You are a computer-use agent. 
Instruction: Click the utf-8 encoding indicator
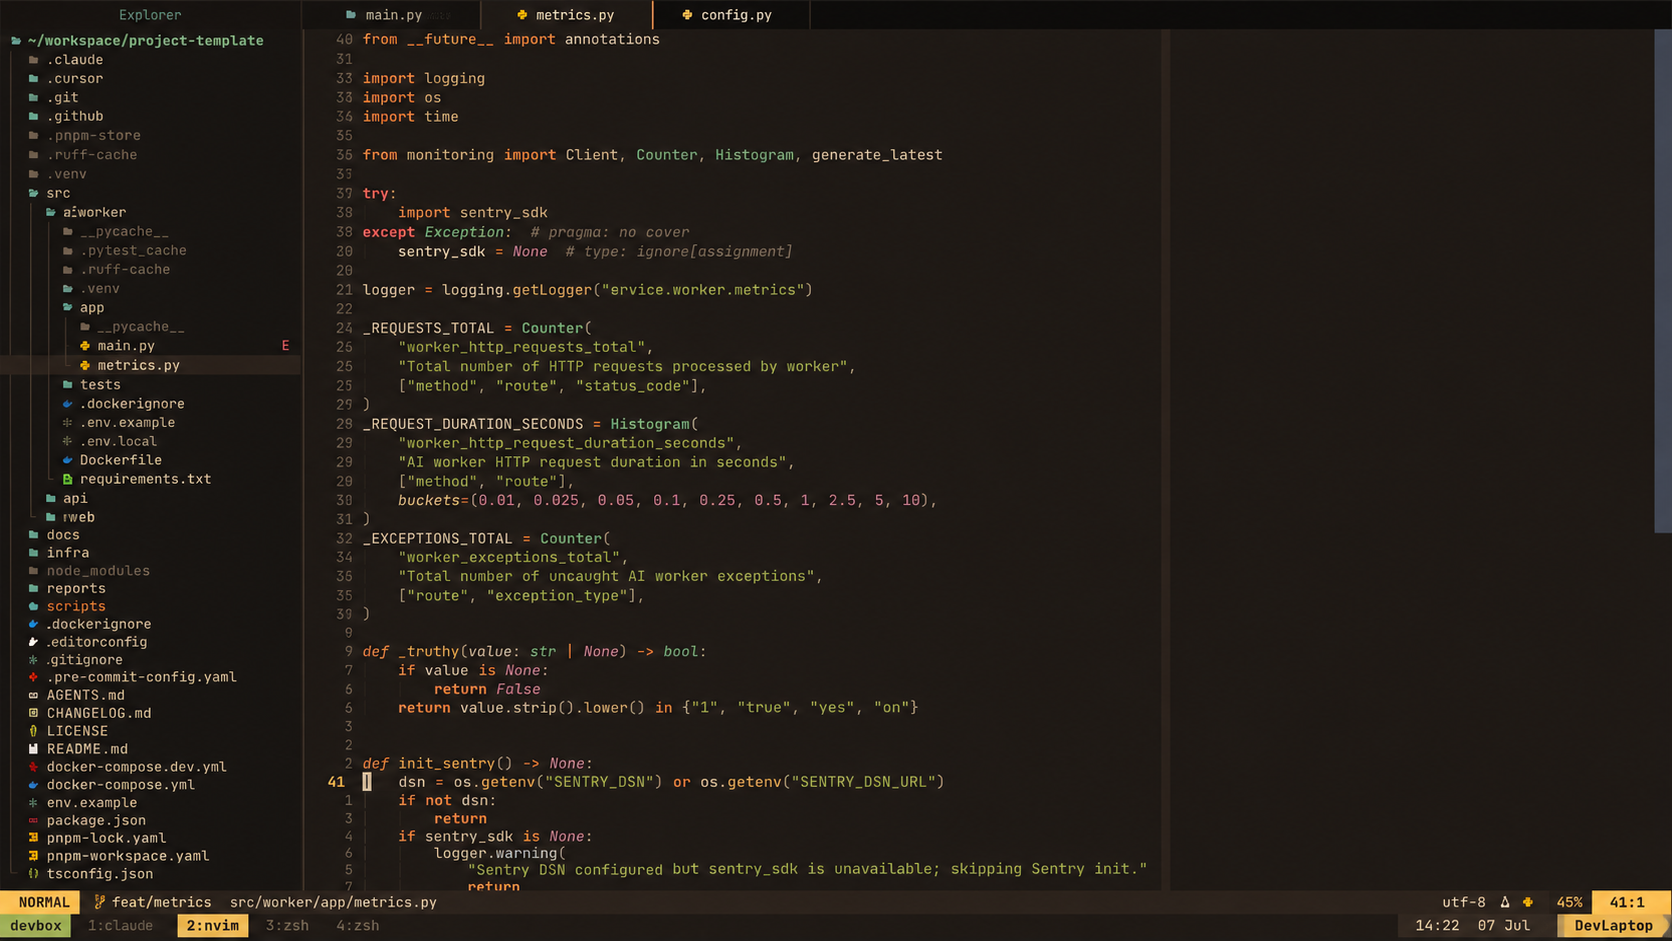pos(1463,902)
